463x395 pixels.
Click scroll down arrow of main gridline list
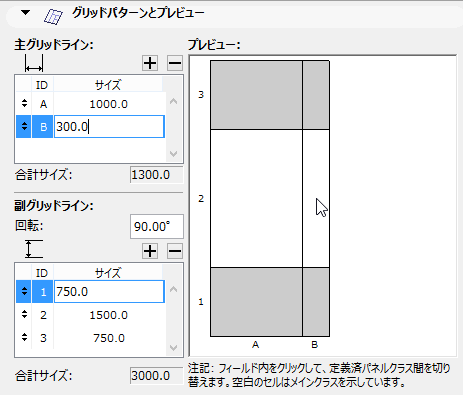coord(174,154)
